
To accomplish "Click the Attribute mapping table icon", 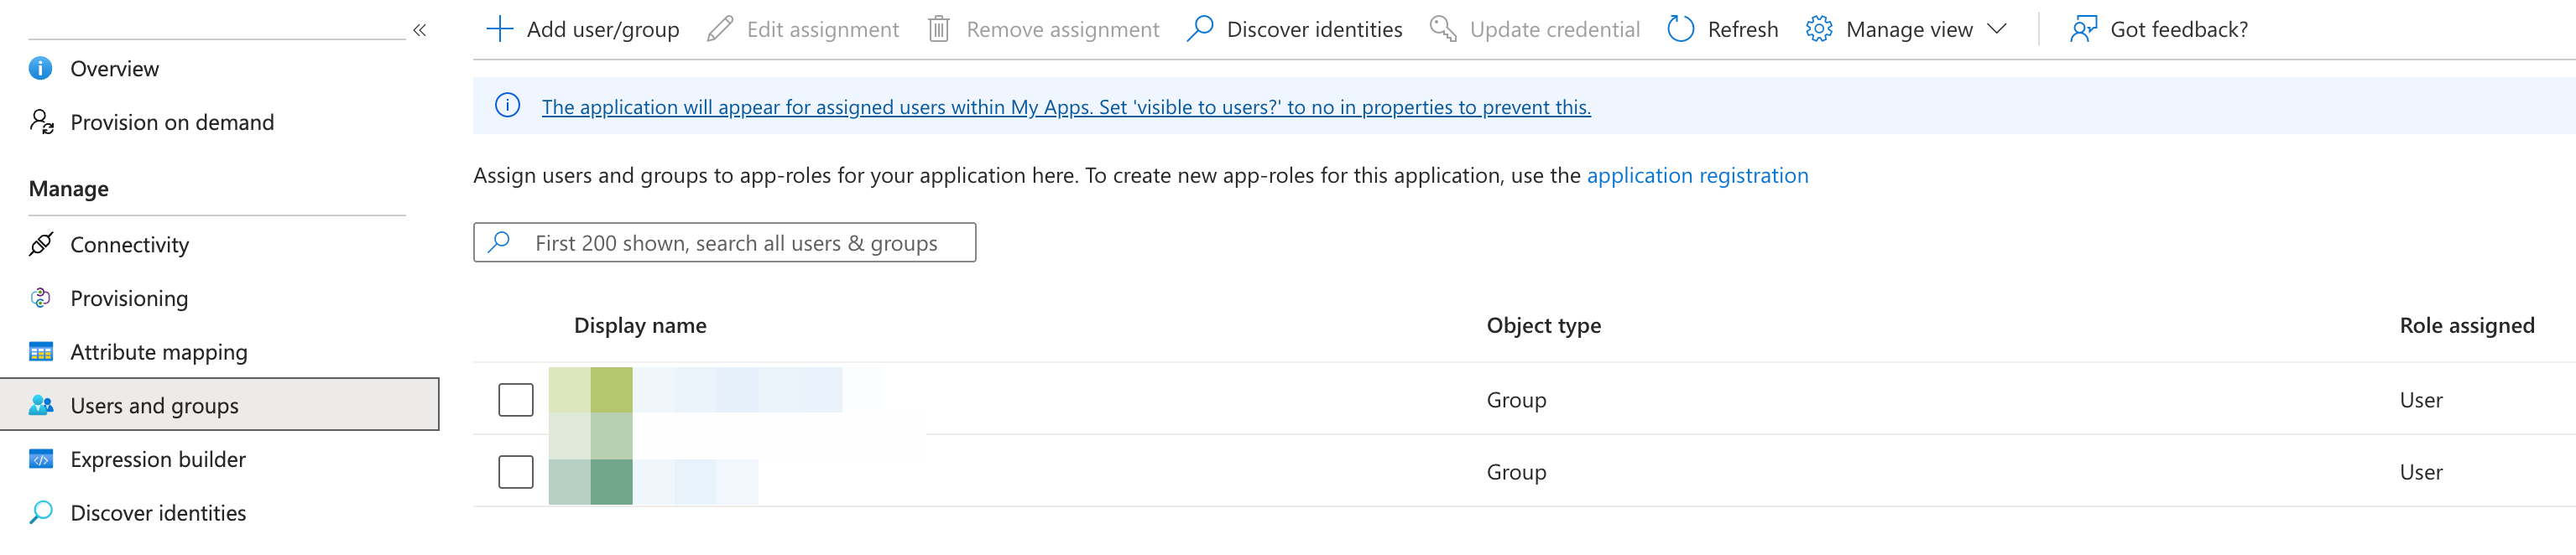I will pyautogui.click(x=41, y=352).
